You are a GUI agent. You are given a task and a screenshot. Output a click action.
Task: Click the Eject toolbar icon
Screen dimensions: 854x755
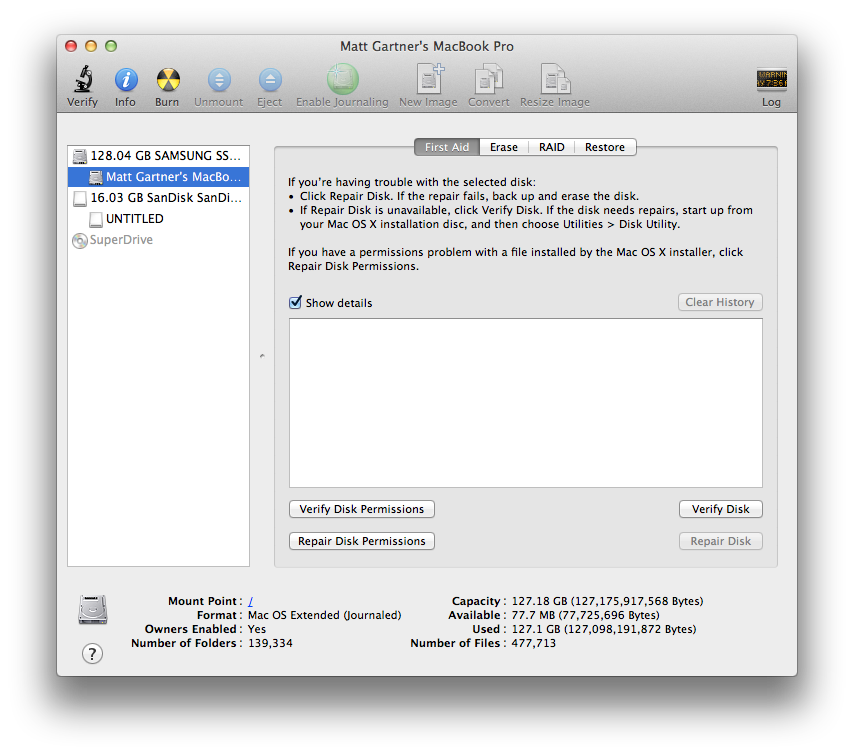[270, 80]
